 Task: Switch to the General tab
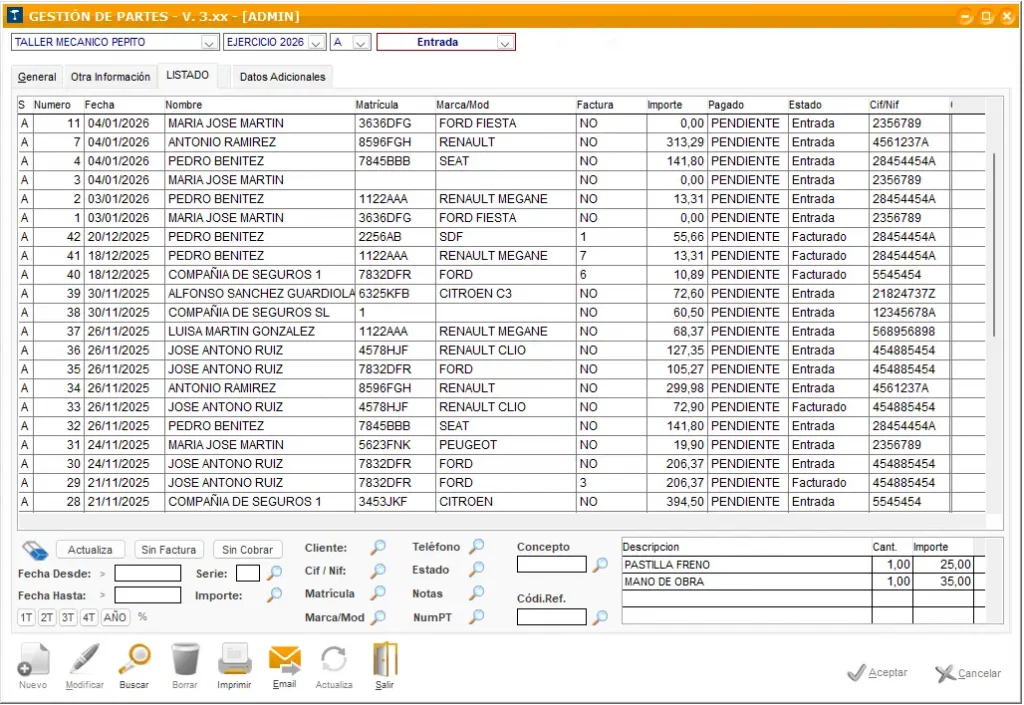(37, 77)
